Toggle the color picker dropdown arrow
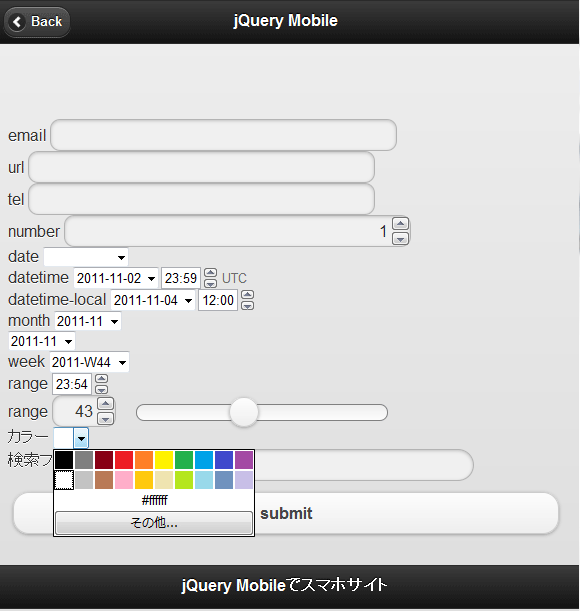Viewport: 580px width, 611px height. (x=81, y=438)
